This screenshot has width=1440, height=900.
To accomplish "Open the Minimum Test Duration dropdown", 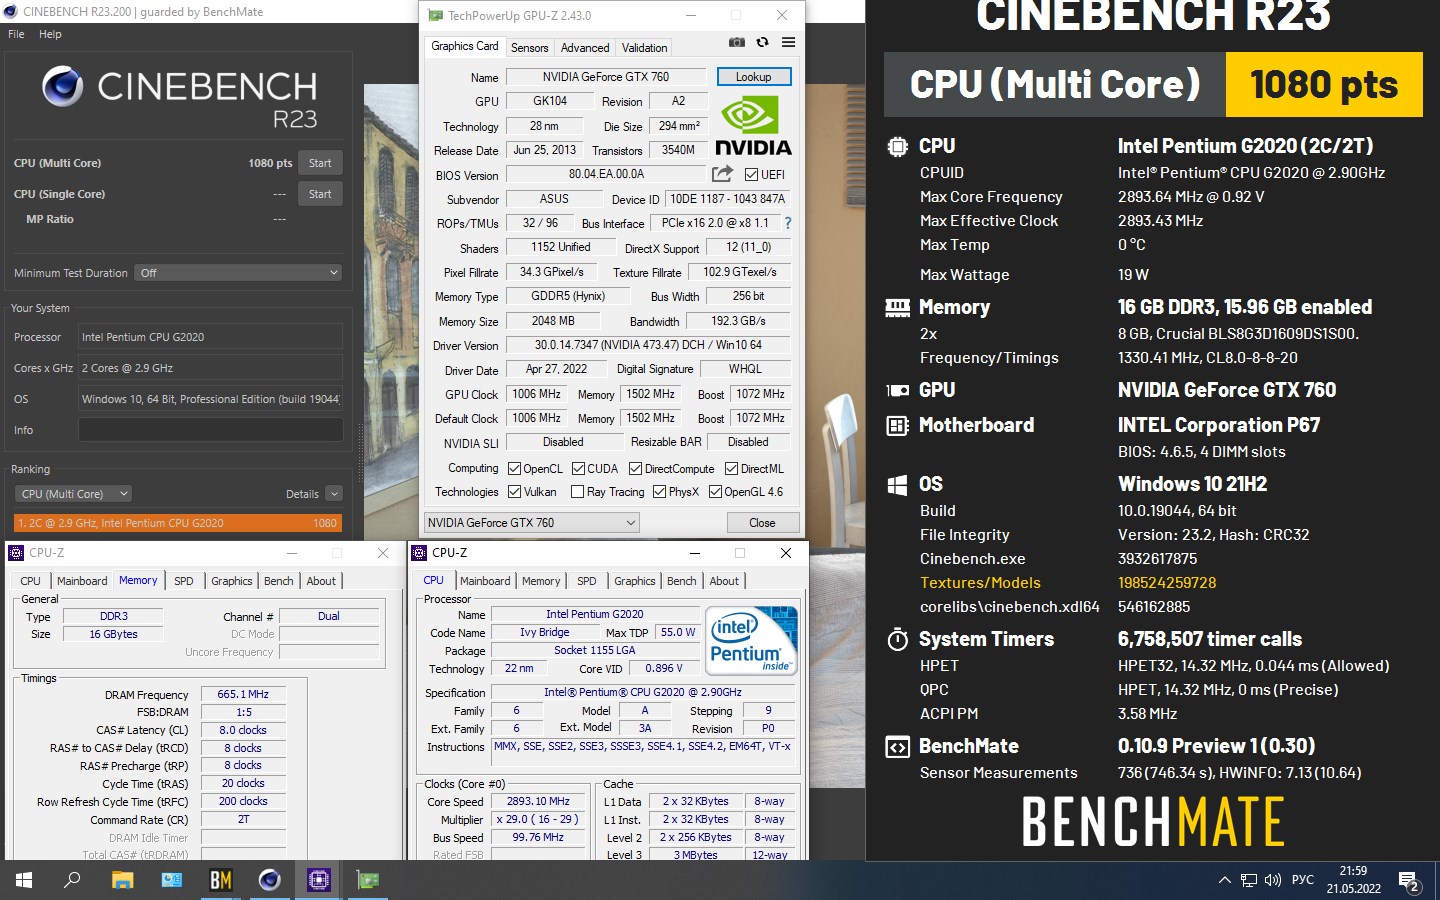I will 238,273.
